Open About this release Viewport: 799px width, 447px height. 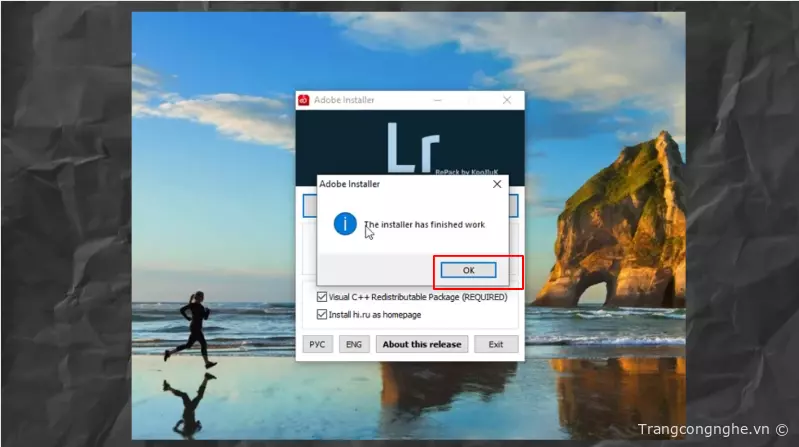422,344
